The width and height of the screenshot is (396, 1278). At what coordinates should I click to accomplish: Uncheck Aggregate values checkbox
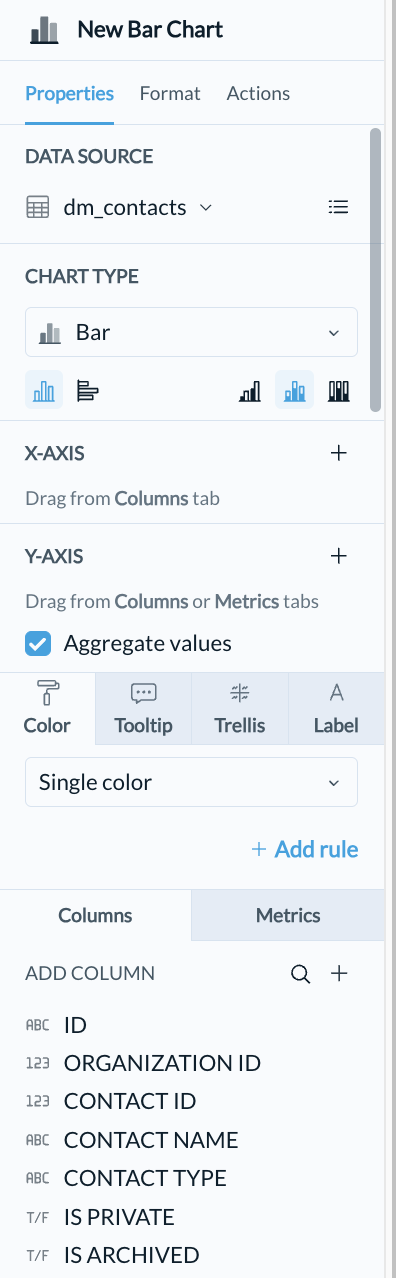pyautogui.click(x=38, y=643)
